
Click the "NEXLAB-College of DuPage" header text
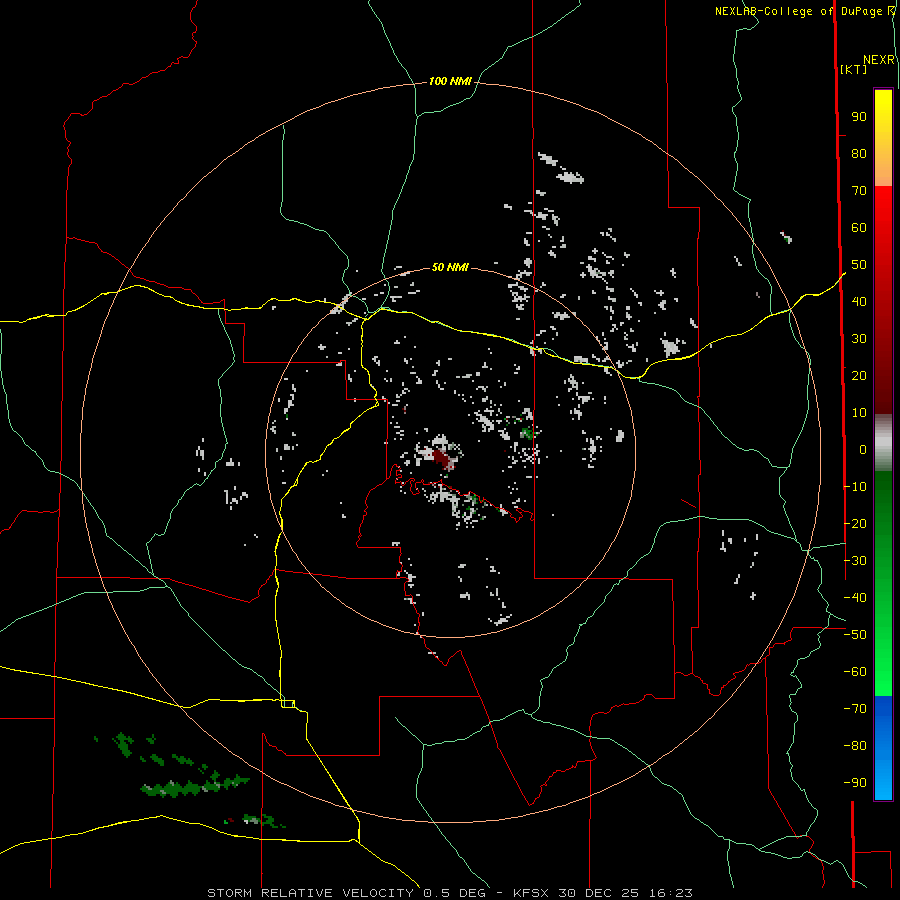tap(798, 11)
